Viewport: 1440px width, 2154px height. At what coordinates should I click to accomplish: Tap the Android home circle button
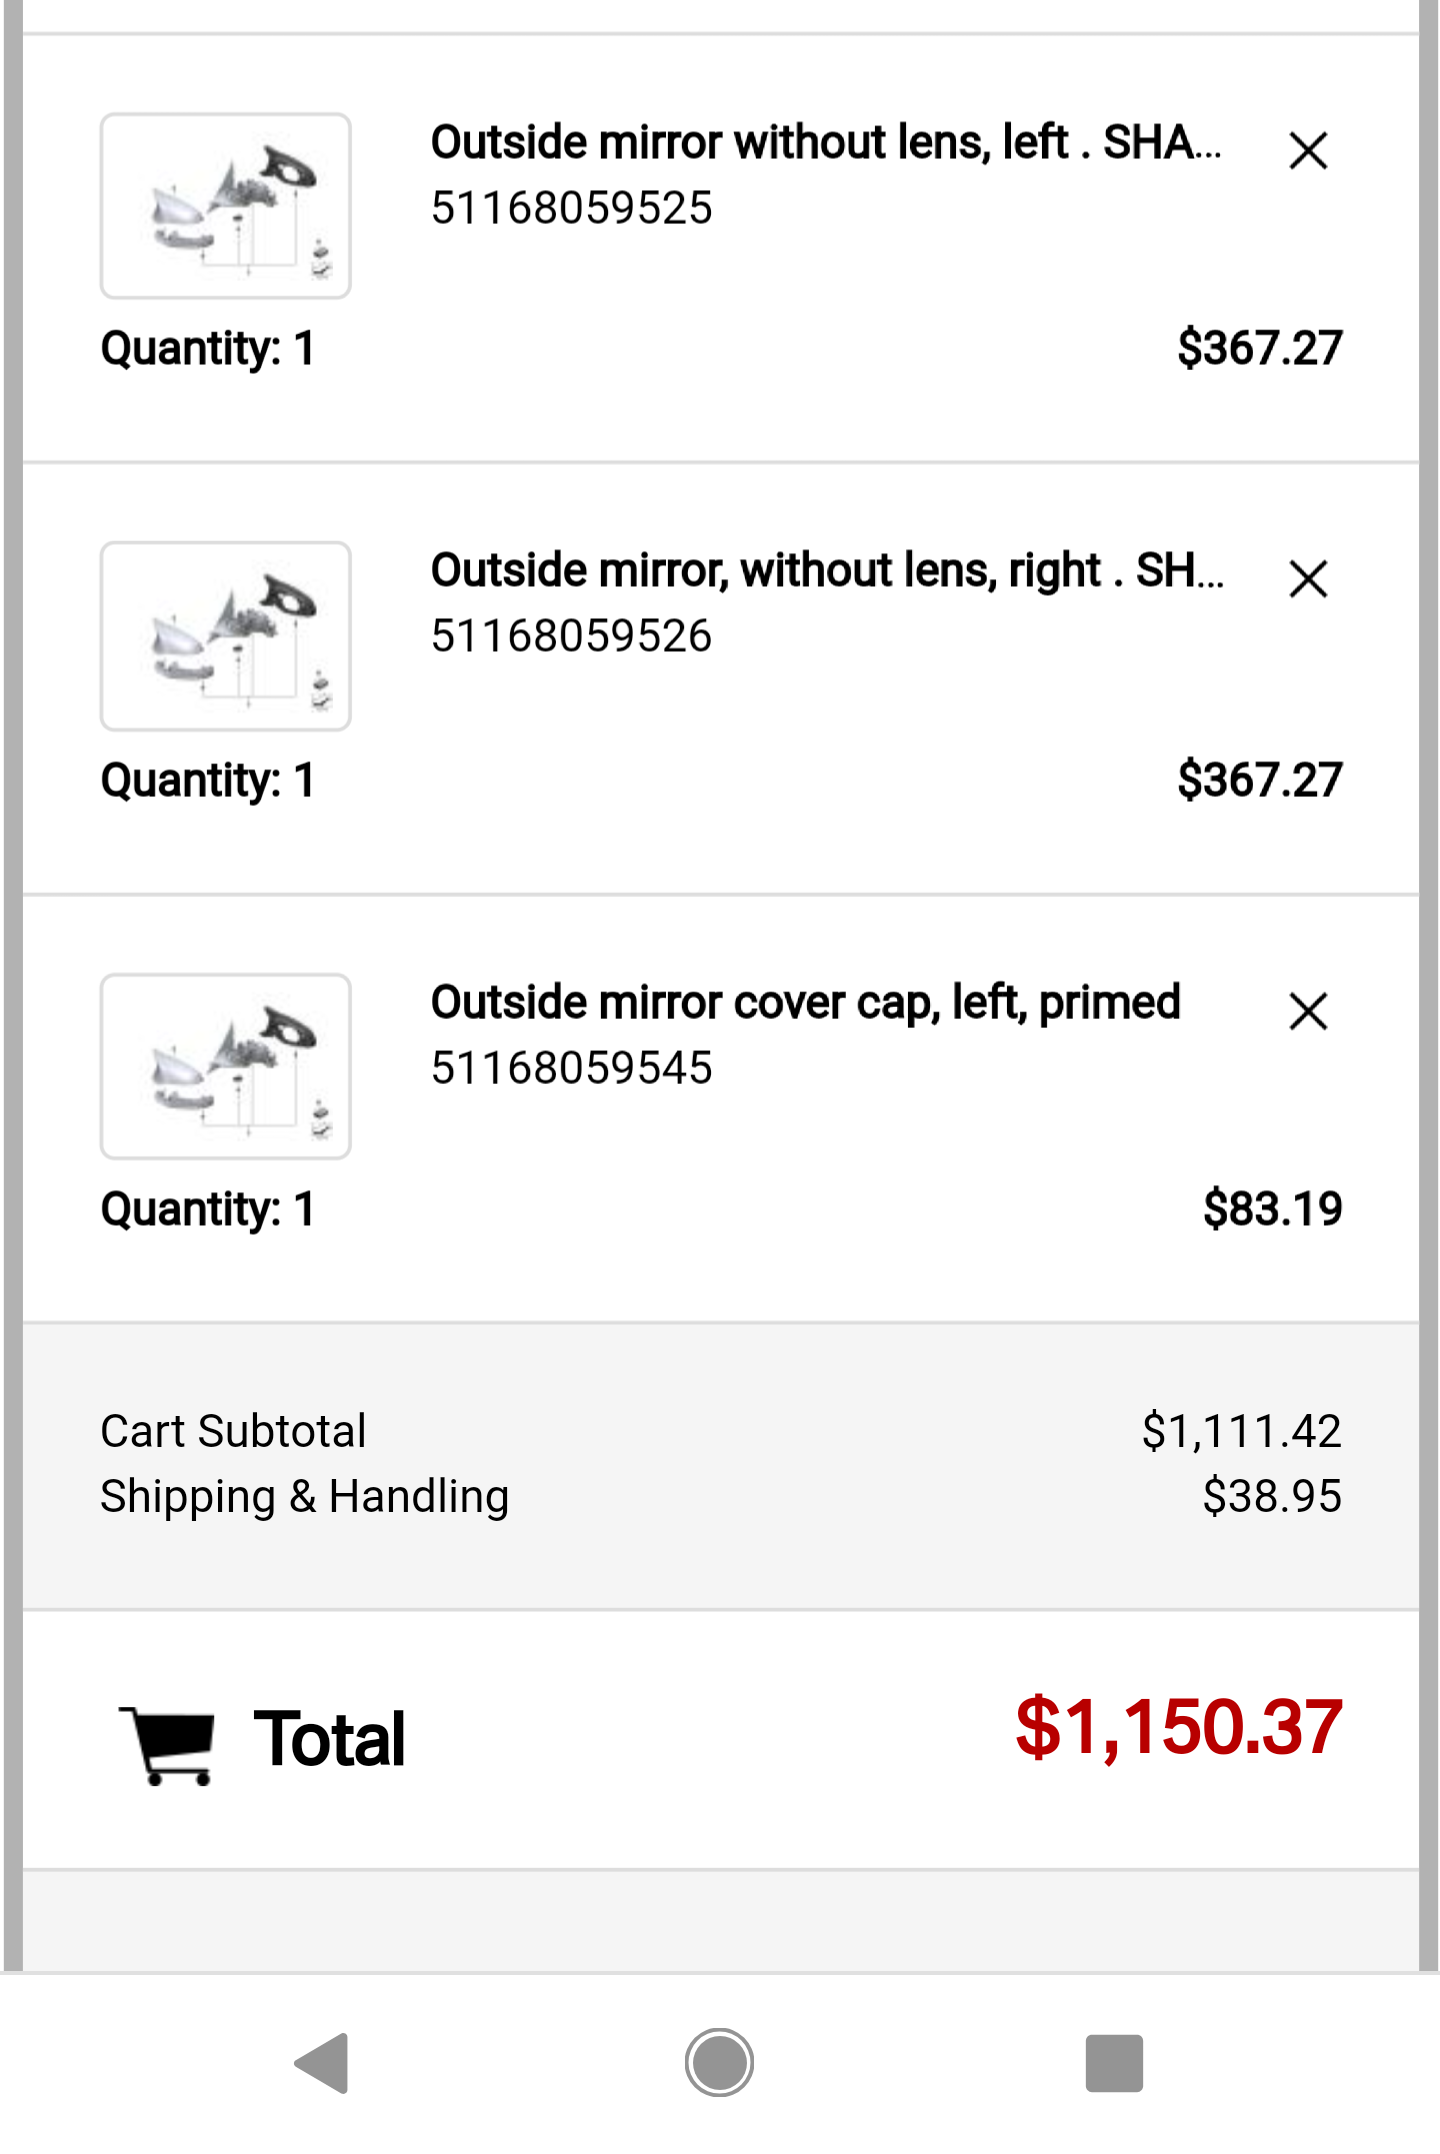(719, 2063)
